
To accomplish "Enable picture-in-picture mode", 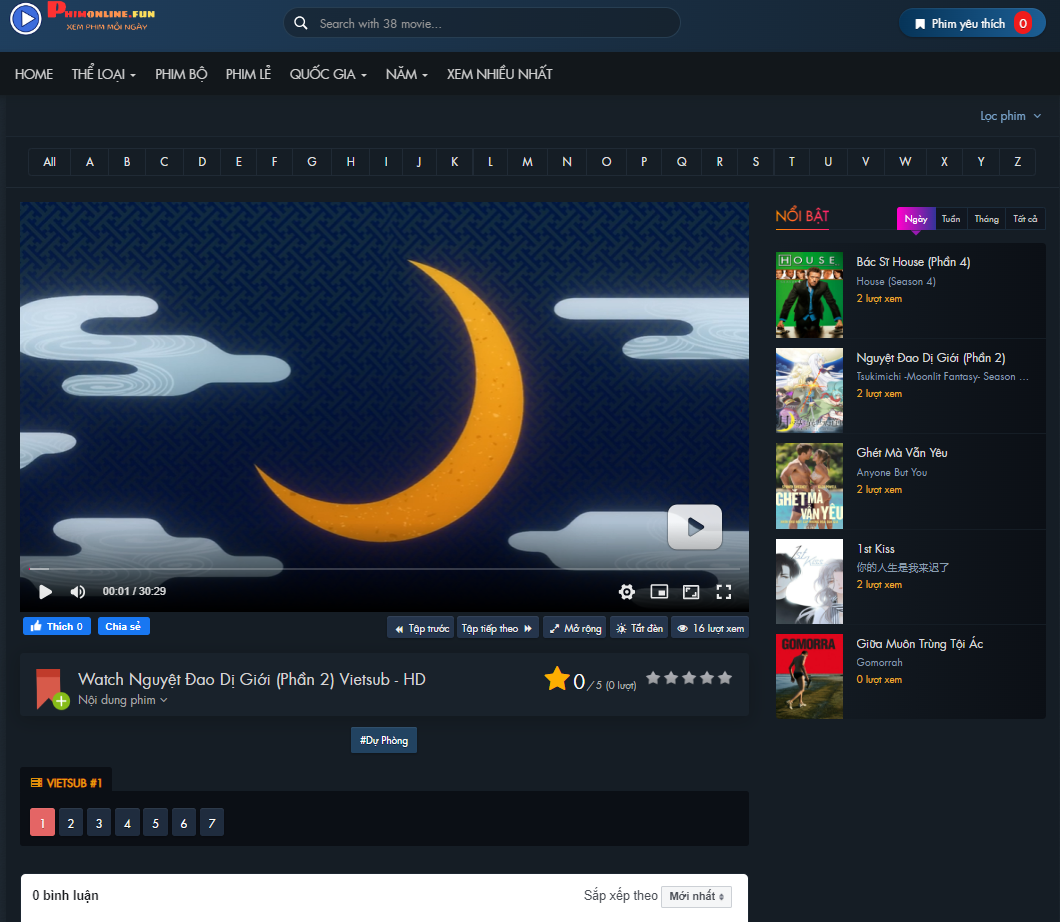I will pyautogui.click(x=658, y=591).
